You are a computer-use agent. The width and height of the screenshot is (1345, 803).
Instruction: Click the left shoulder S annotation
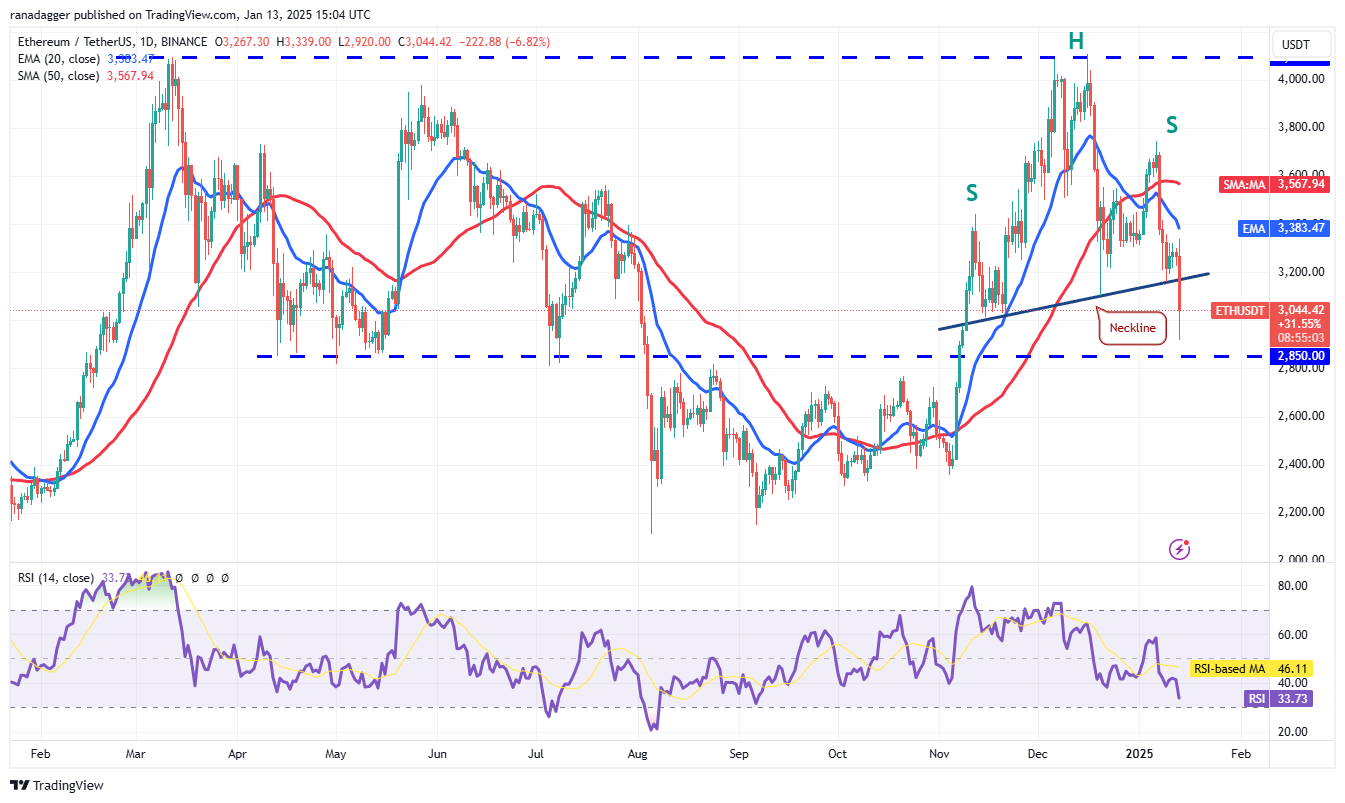(971, 193)
